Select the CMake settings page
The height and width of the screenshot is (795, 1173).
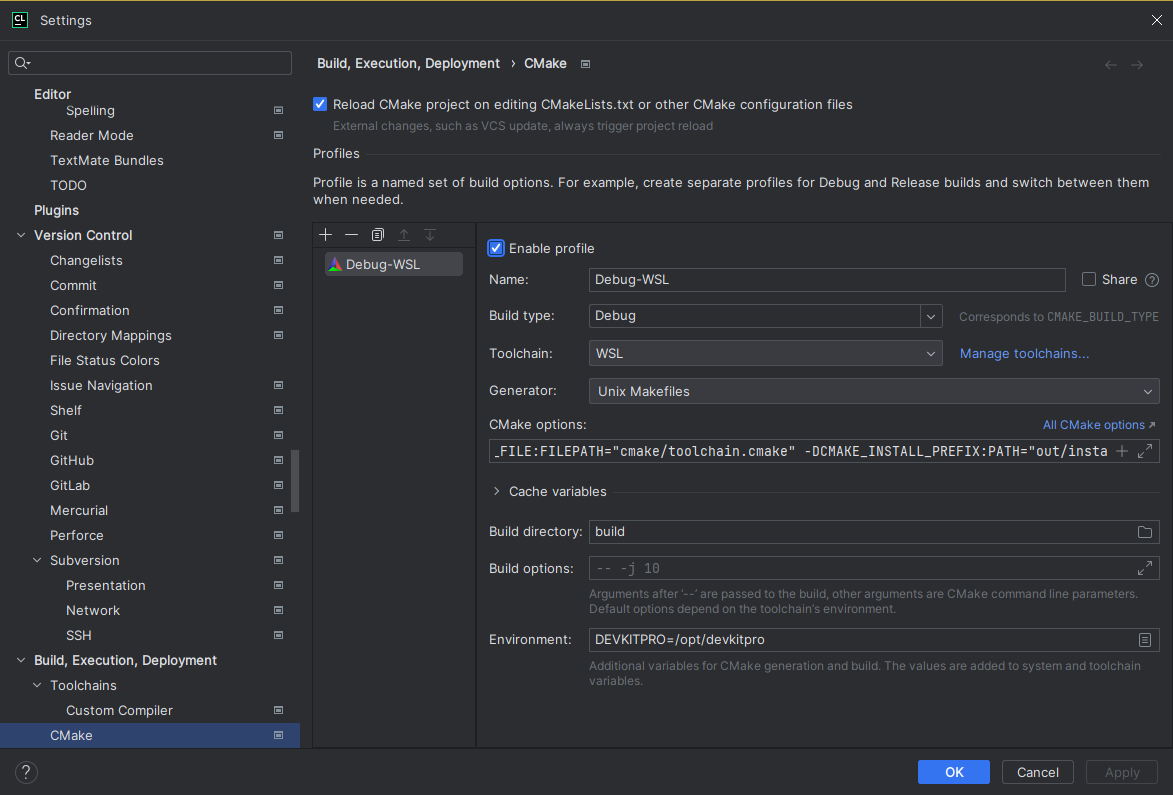(x=150, y=735)
